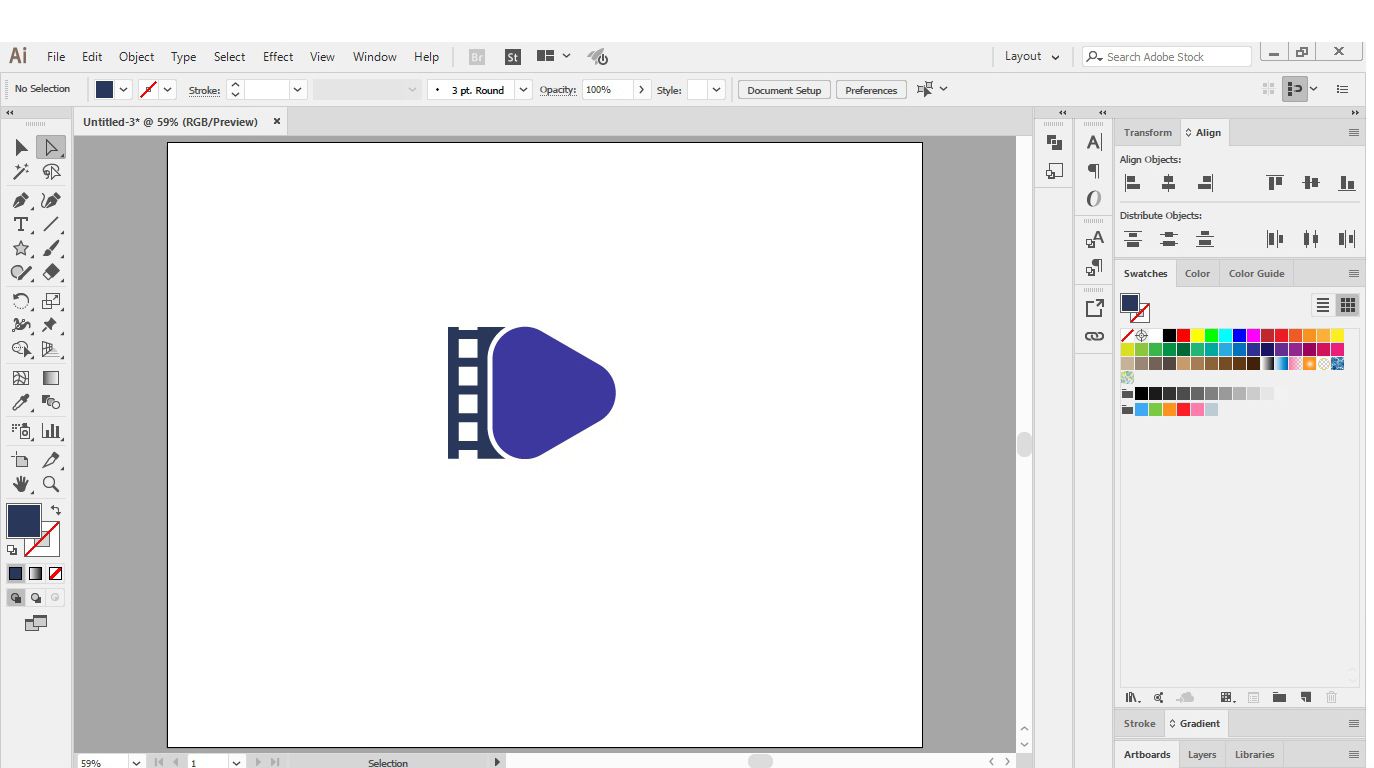1374x768 pixels.
Task: Swap fill and stroke colors
Action: 56,510
